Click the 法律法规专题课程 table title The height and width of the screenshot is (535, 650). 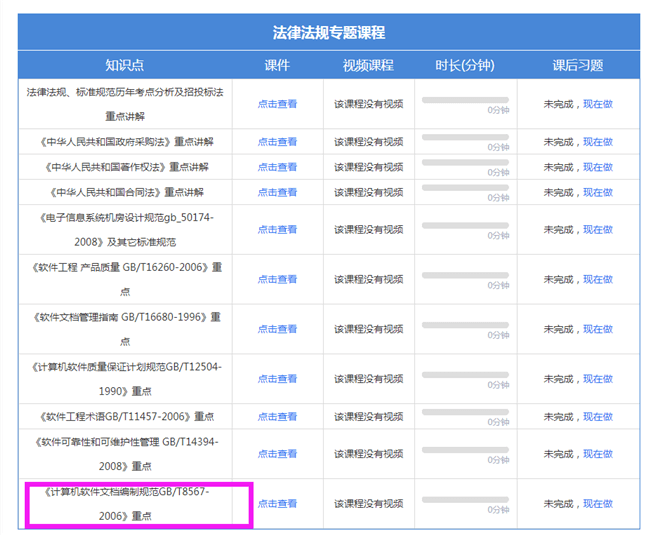click(x=328, y=32)
